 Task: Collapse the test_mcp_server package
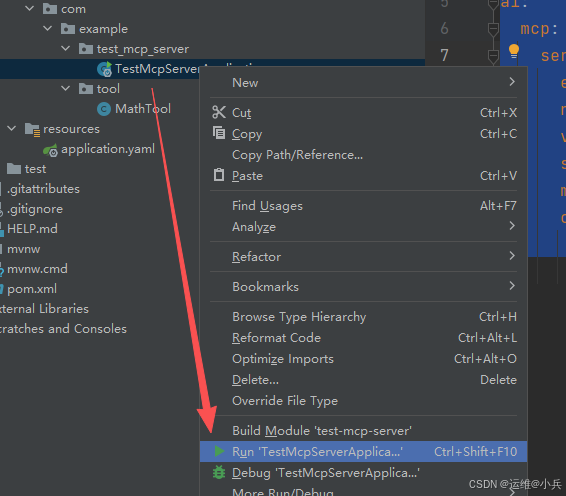(66, 48)
